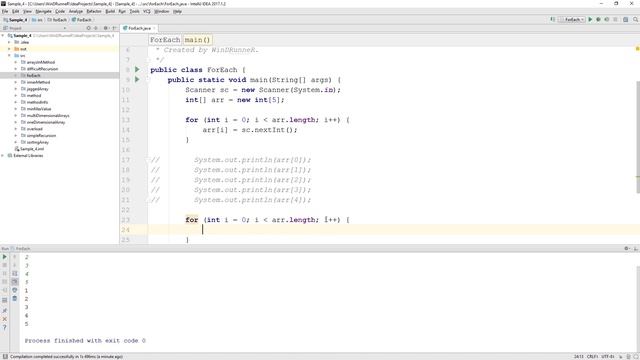The width and height of the screenshot is (640, 360).
Task: Hide the Project panel using header icon
Action: click(x=114, y=28)
